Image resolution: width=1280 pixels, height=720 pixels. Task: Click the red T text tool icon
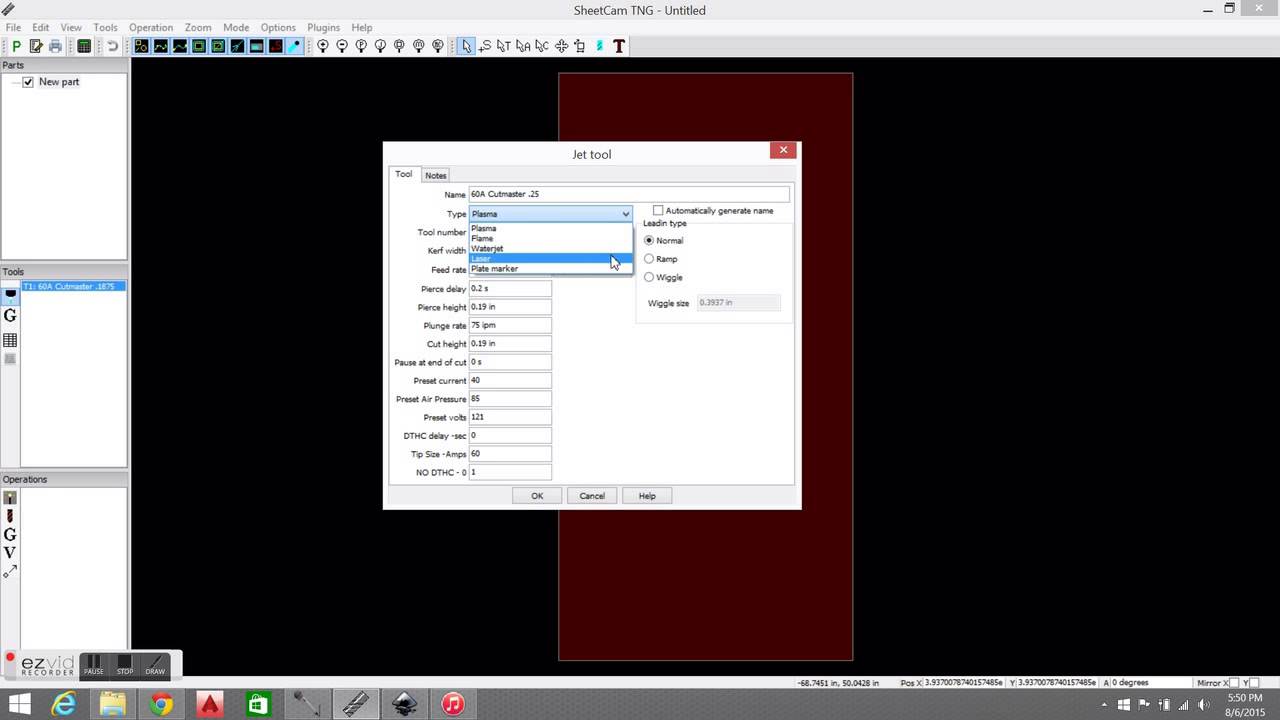[619, 46]
